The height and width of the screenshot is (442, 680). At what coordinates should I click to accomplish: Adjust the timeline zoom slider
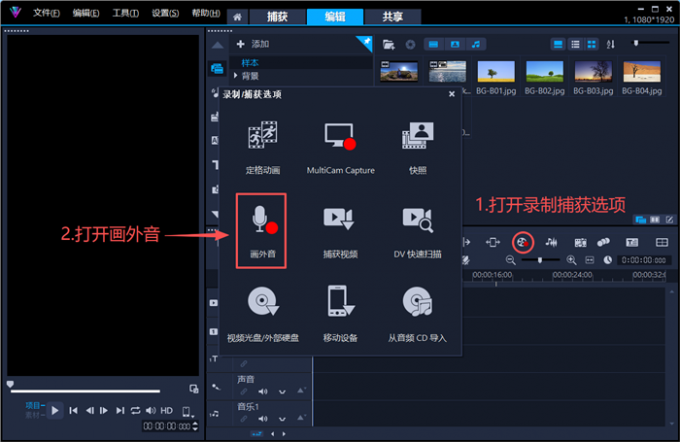point(540,260)
